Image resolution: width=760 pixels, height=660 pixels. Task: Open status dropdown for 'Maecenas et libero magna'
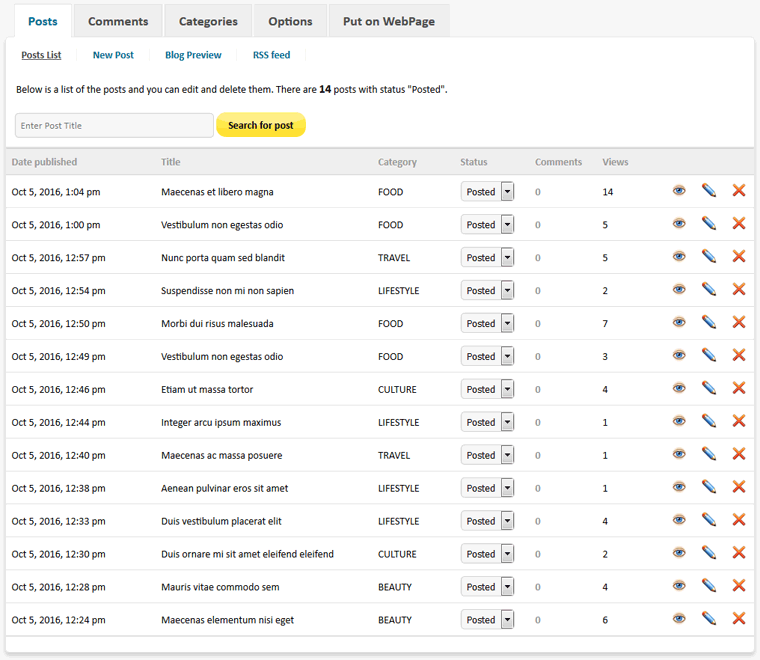[x=487, y=192]
